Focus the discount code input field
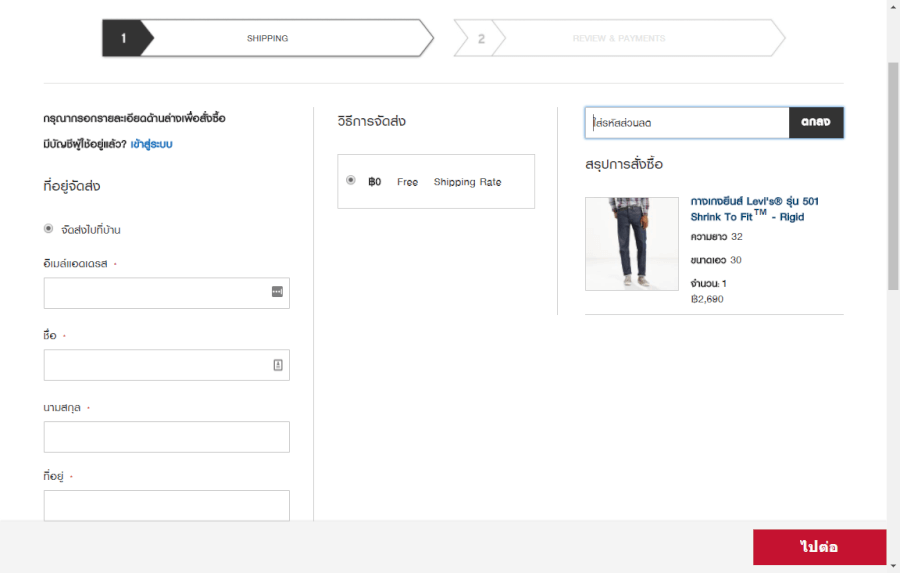 pos(688,123)
